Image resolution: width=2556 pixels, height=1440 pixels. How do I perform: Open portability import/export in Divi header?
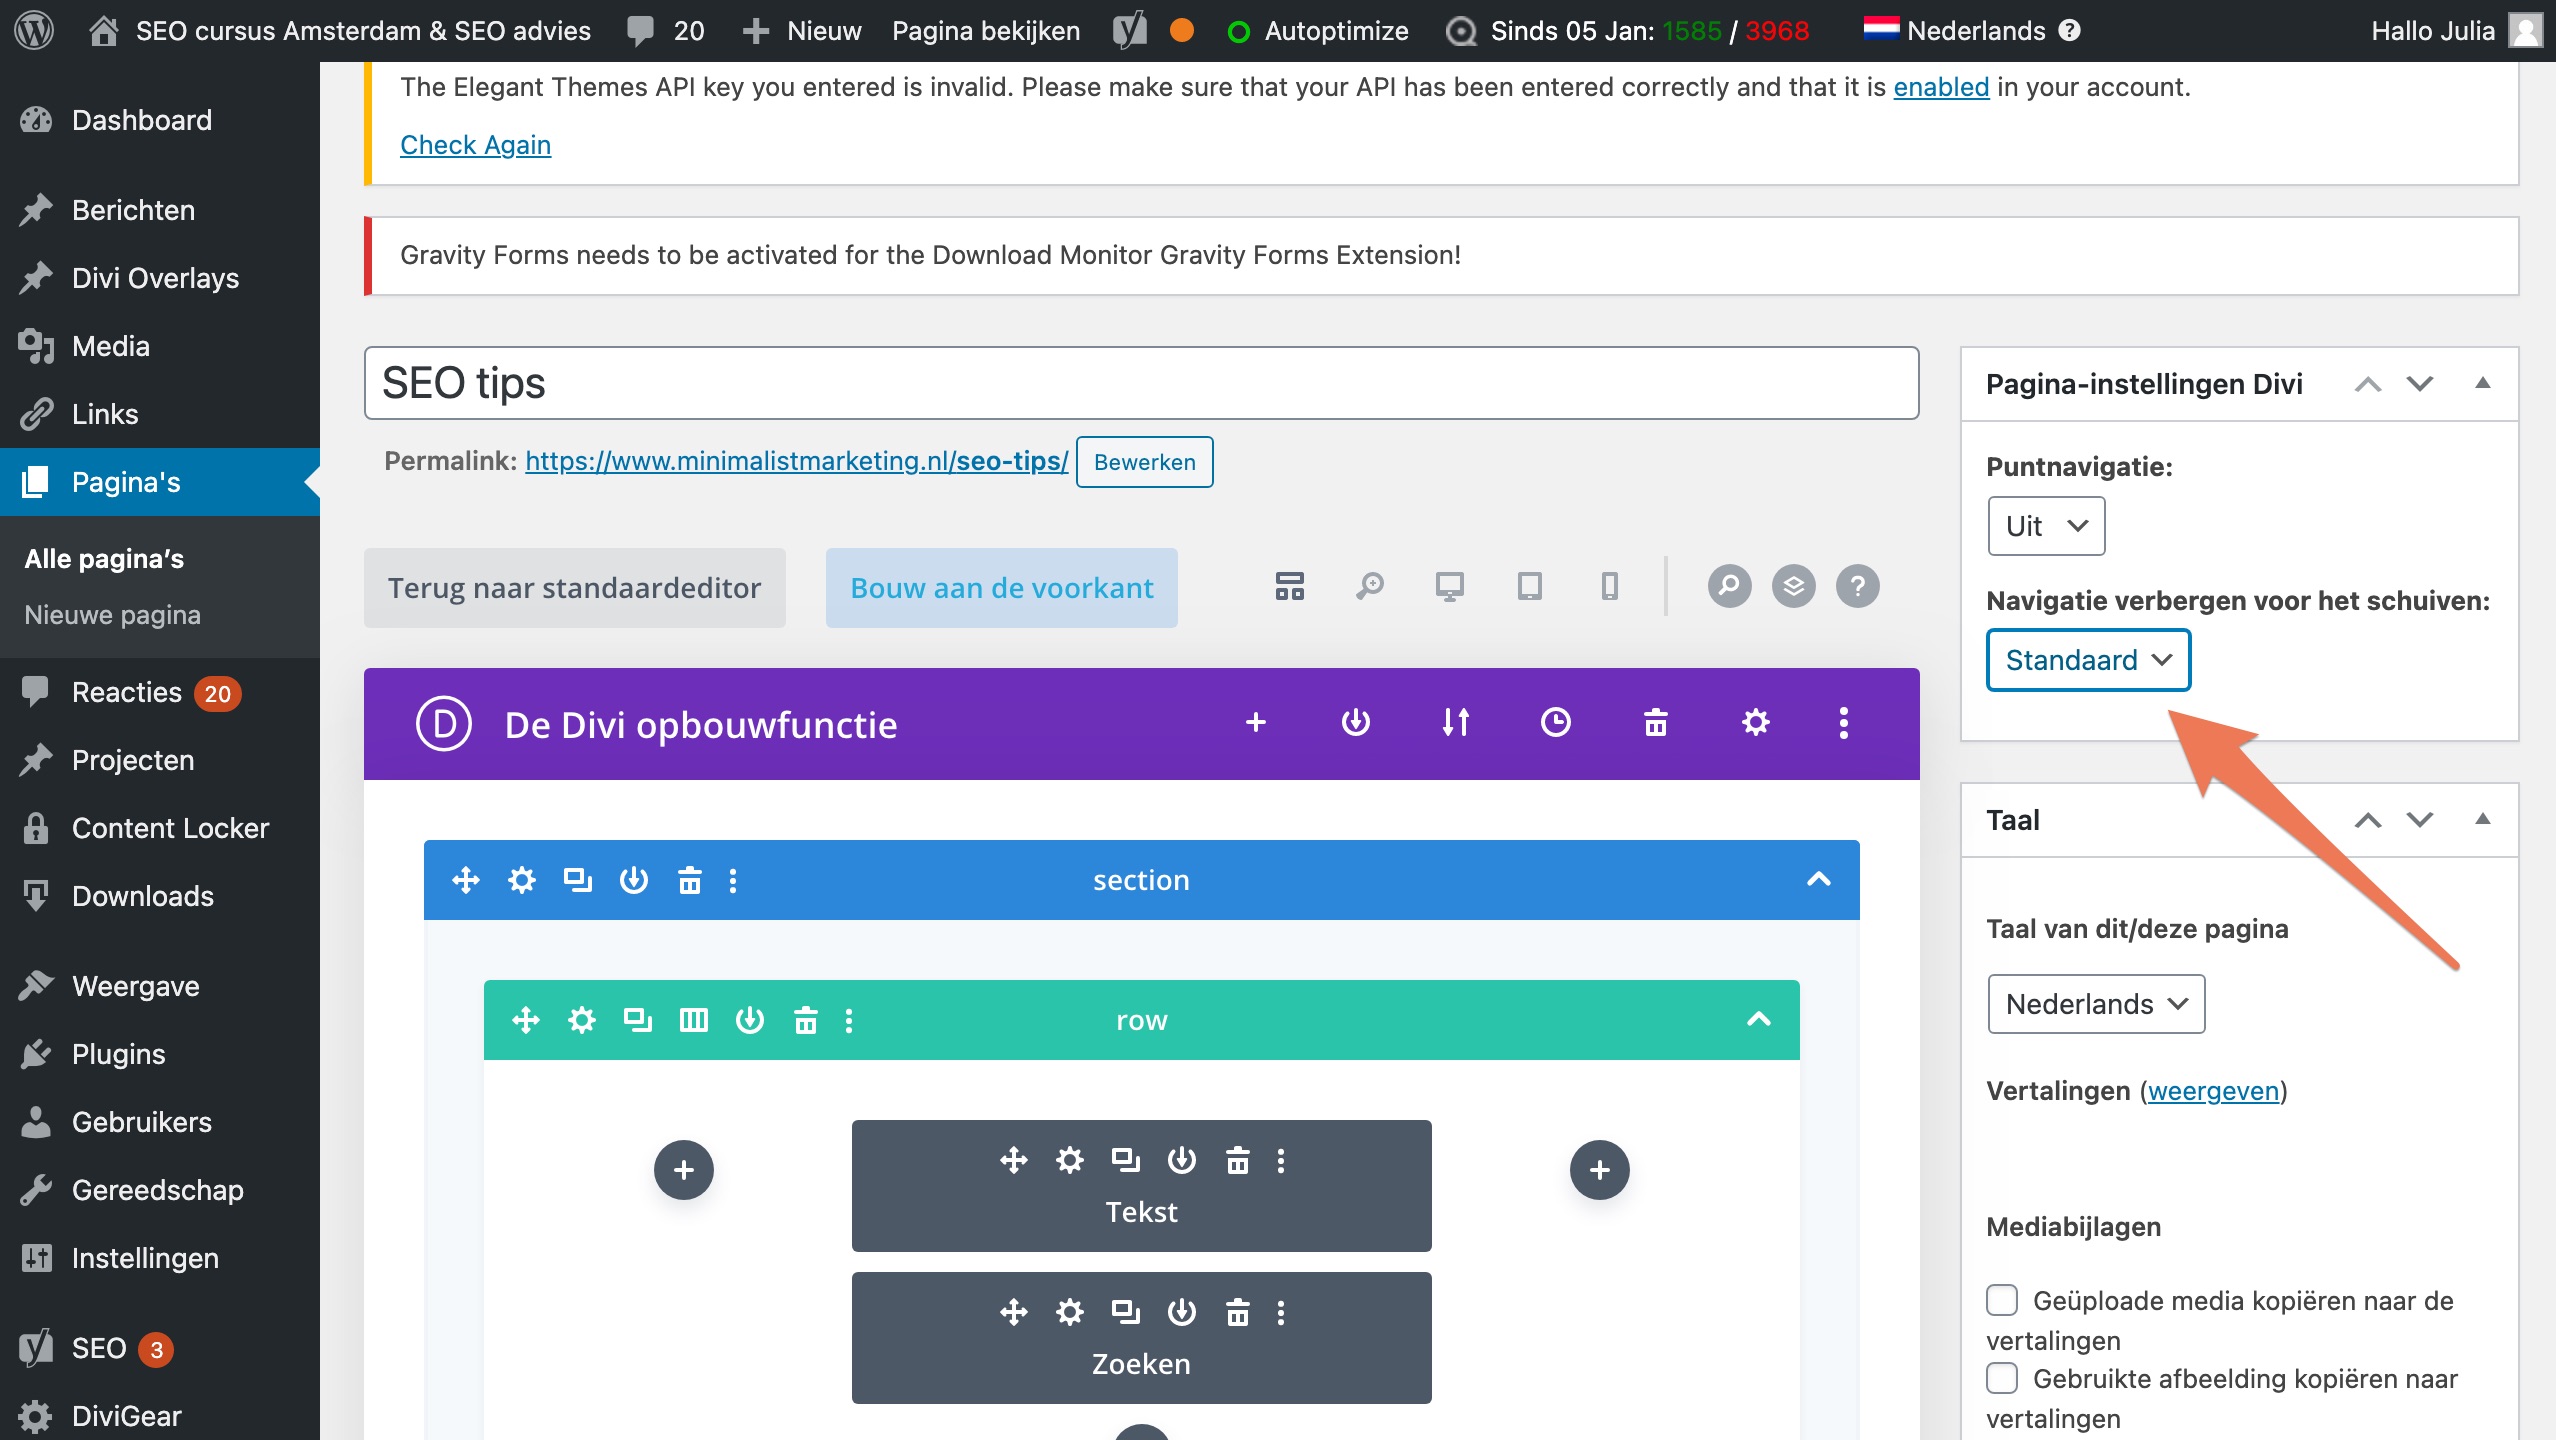pos(1455,722)
